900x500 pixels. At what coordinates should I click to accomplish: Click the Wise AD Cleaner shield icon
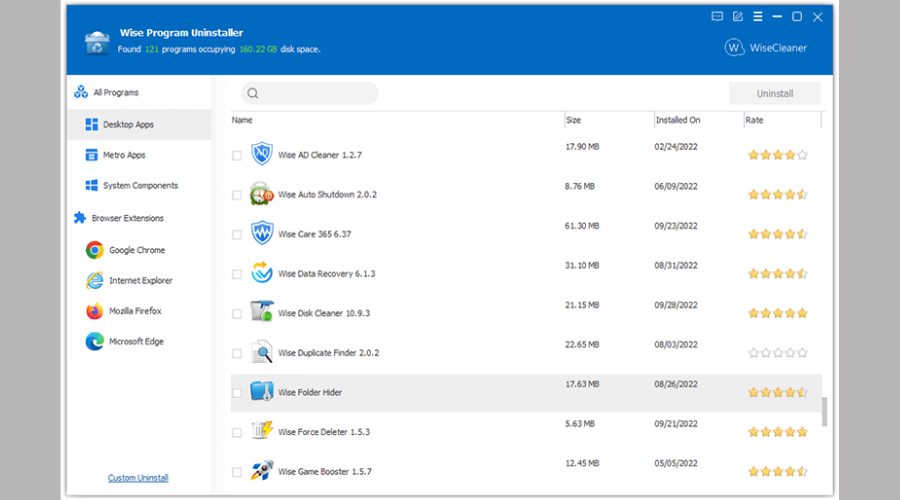click(262, 154)
